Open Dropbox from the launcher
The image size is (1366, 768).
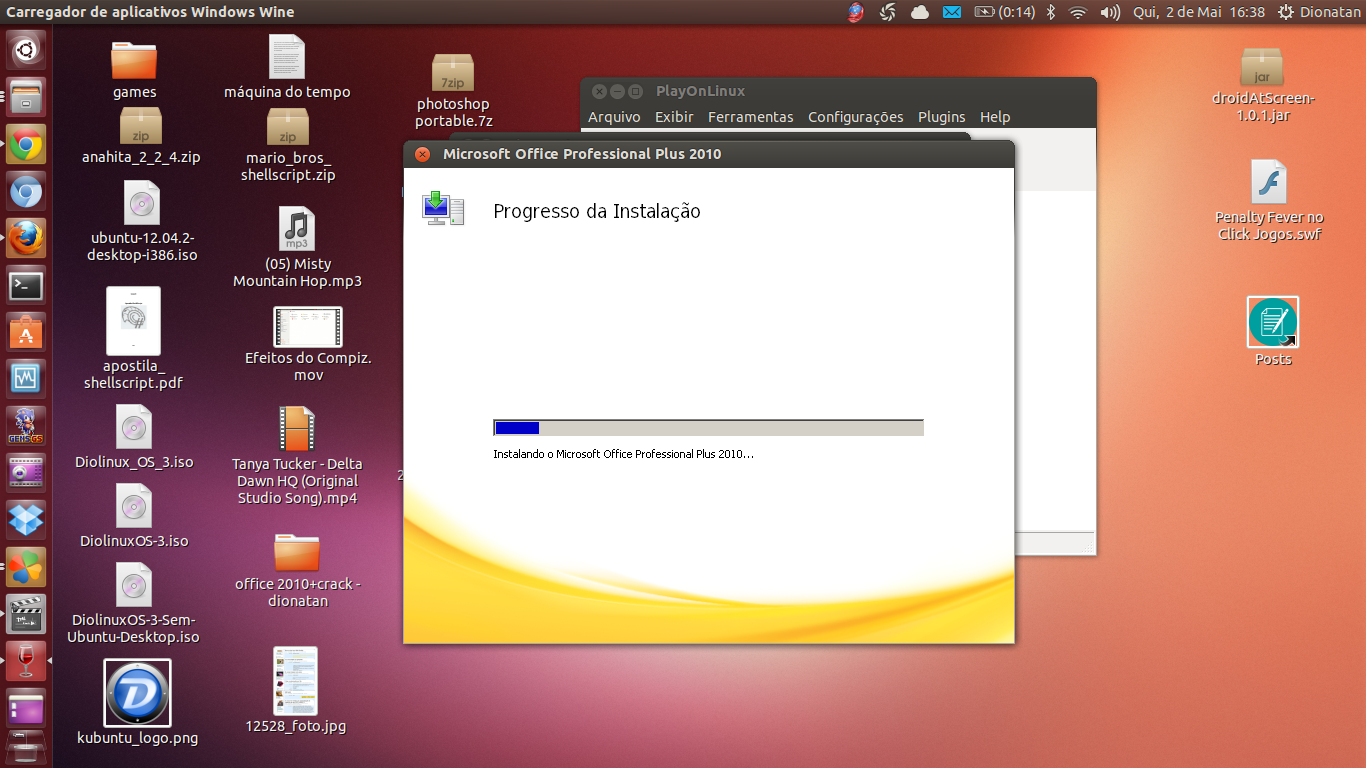[26, 521]
